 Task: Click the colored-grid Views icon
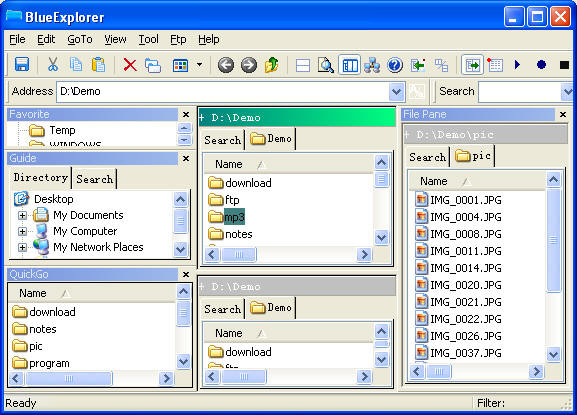[x=180, y=65]
